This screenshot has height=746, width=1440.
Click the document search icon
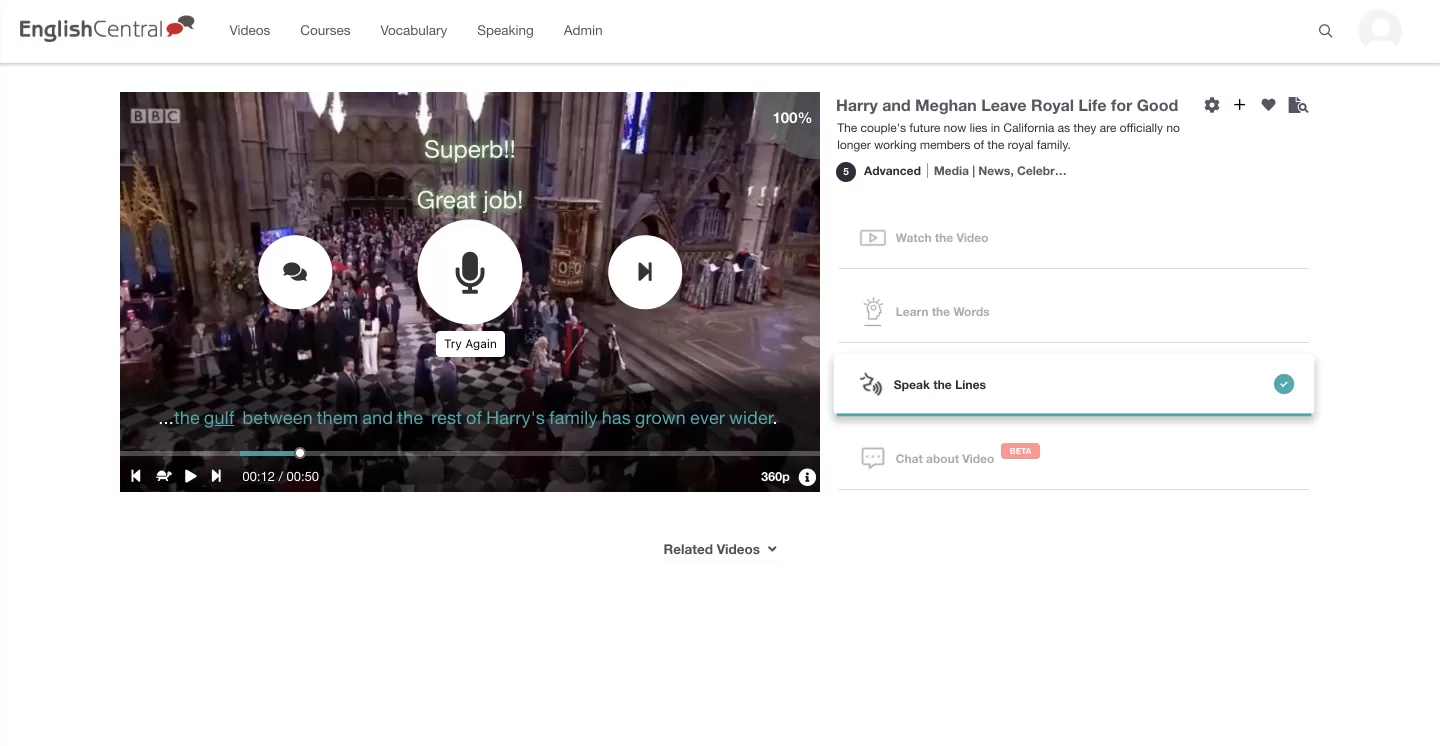pos(1298,105)
